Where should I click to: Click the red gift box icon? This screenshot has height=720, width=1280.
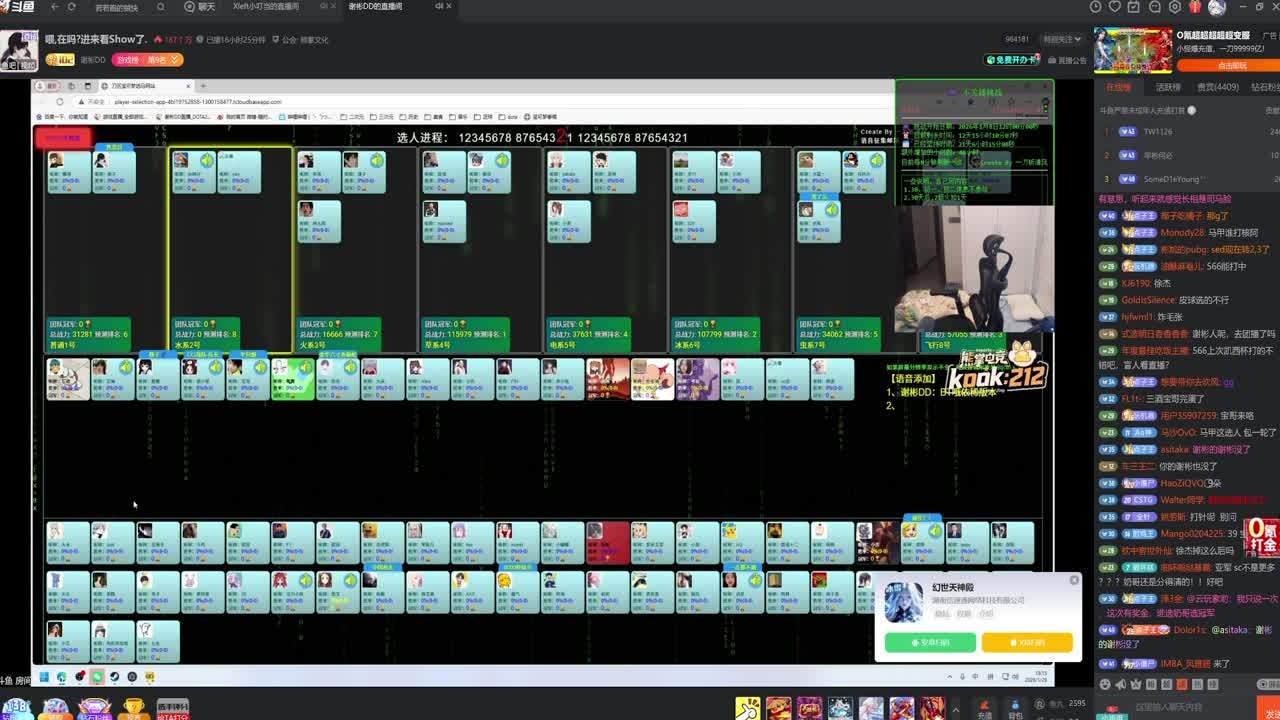pyautogui.click(x=1195, y=7)
